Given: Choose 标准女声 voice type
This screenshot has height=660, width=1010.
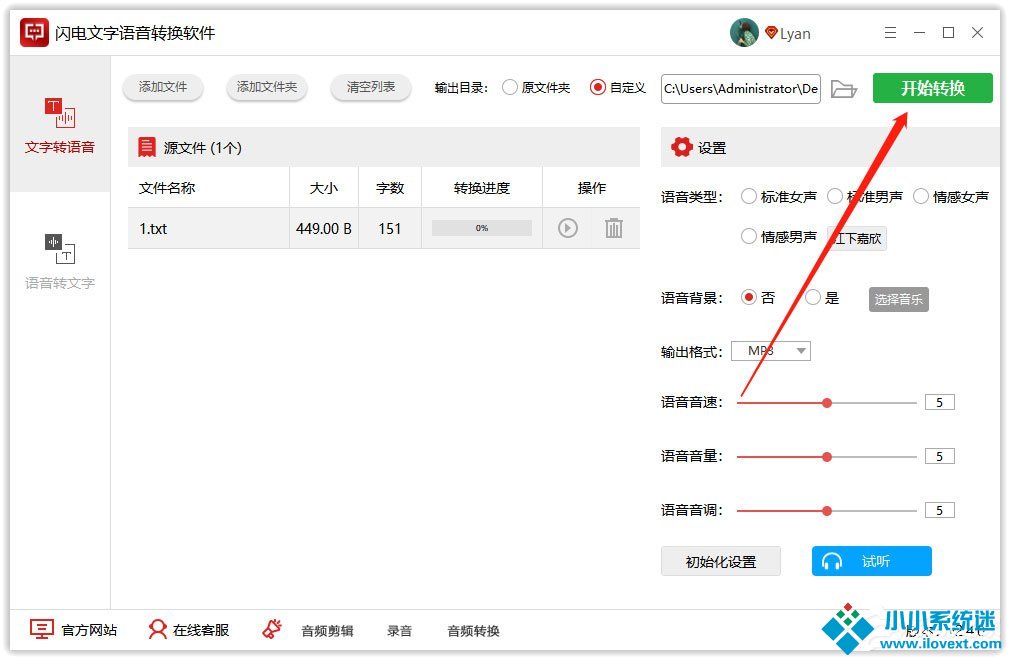Looking at the screenshot, I should pyautogui.click(x=779, y=197).
